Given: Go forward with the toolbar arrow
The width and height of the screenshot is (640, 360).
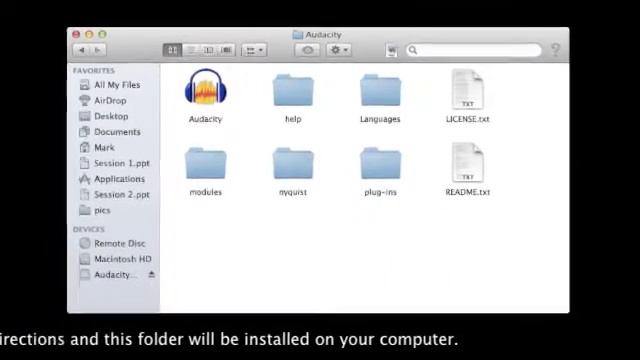Looking at the screenshot, I should tap(98, 50).
